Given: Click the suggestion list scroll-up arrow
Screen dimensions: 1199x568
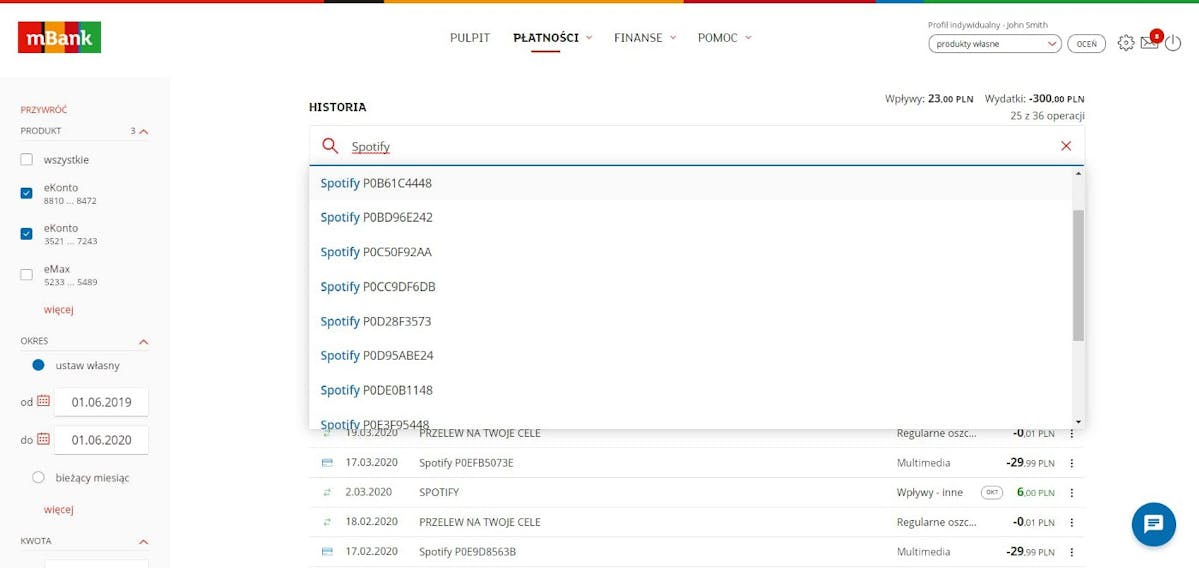Looking at the screenshot, I should 1078,174.
